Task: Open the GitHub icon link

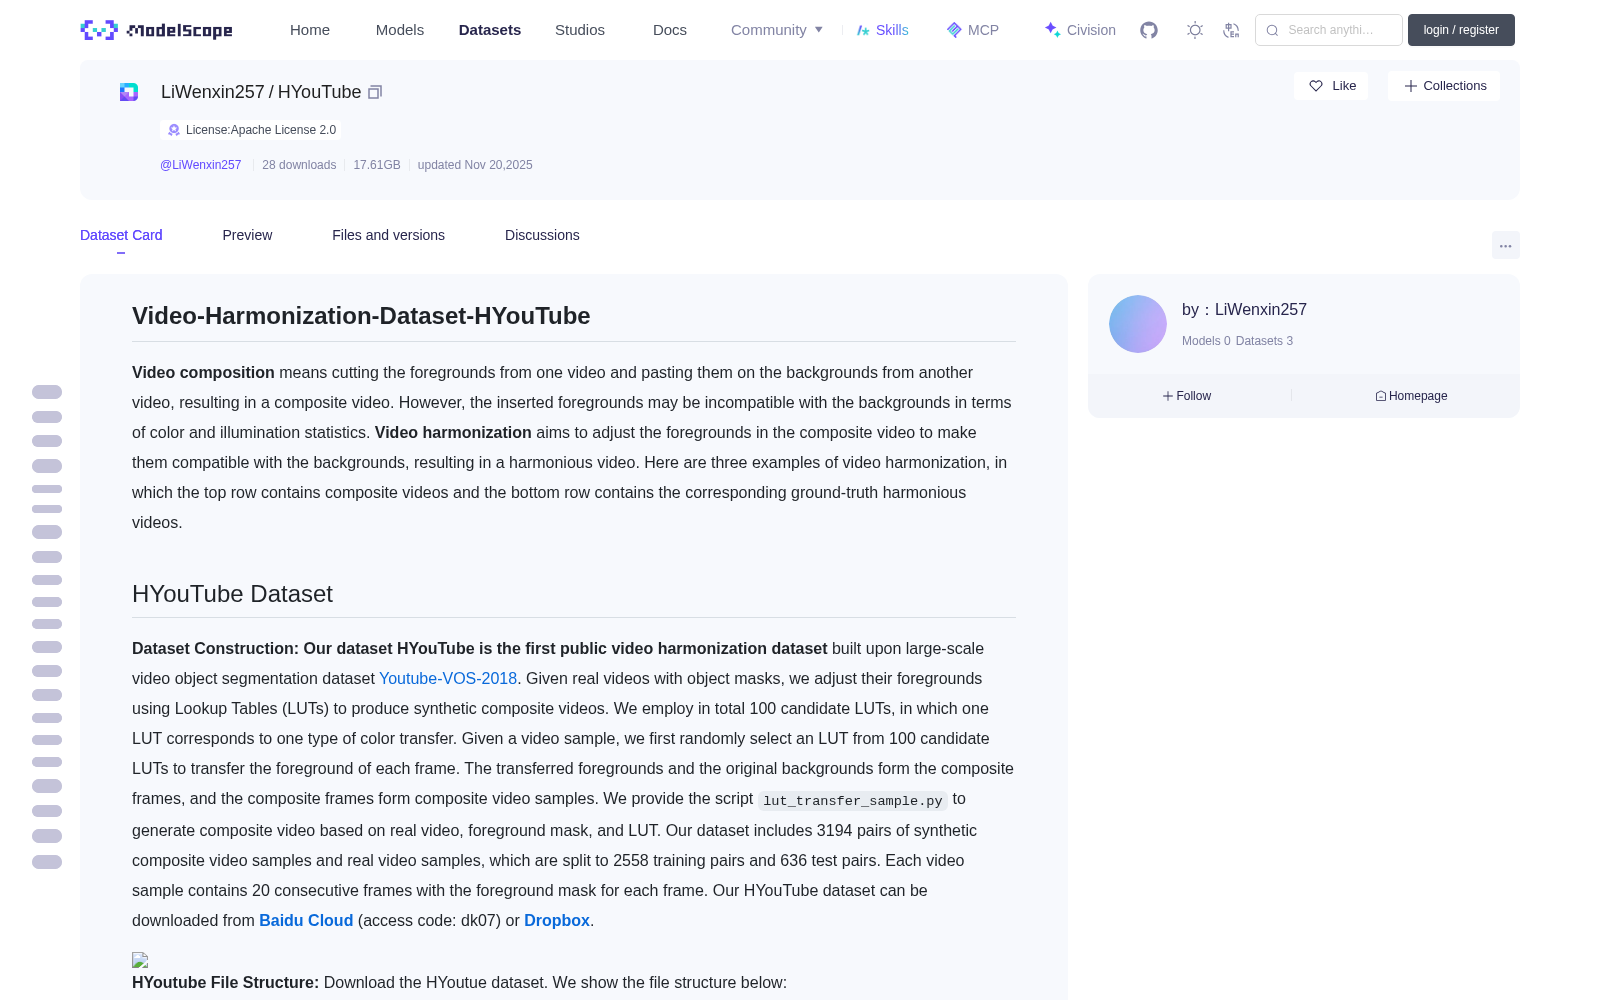Action: pyautogui.click(x=1149, y=30)
